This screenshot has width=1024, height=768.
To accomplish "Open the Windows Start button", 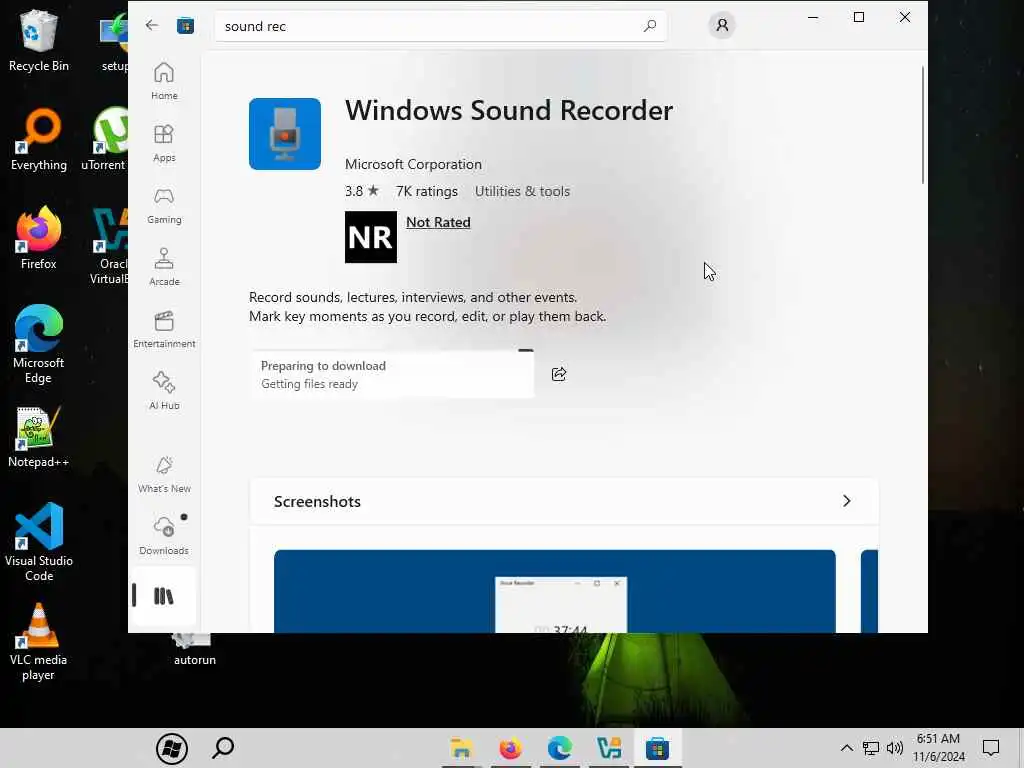I will [x=172, y=748].
